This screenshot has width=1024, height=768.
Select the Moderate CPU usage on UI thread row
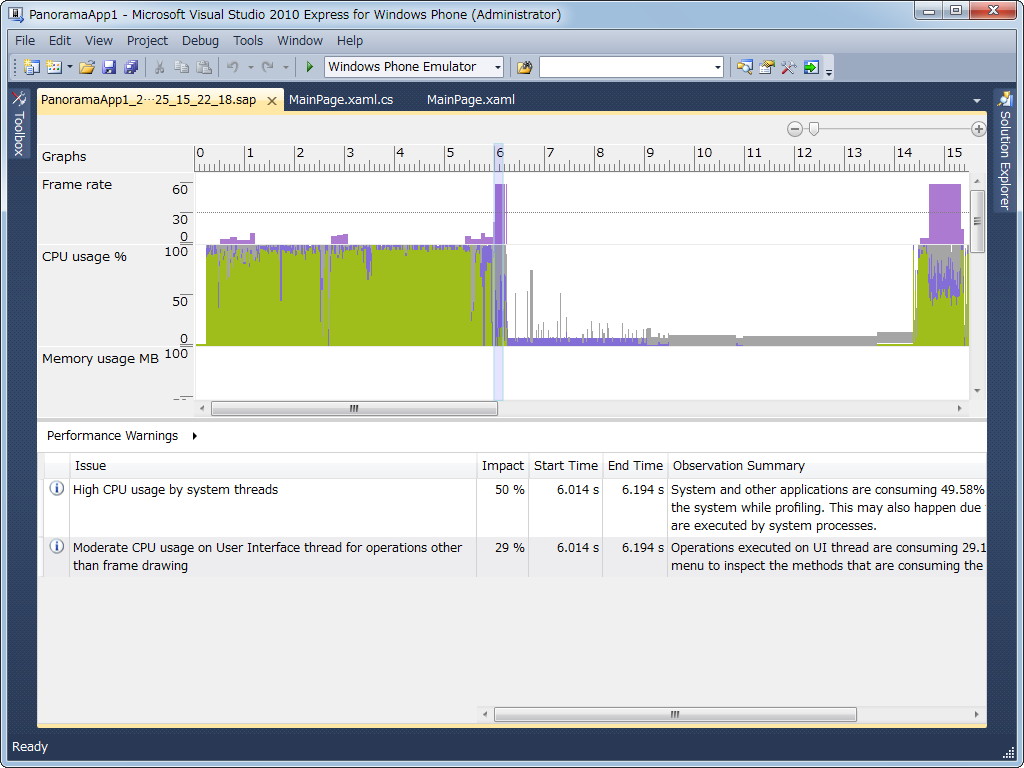[515, 556]
